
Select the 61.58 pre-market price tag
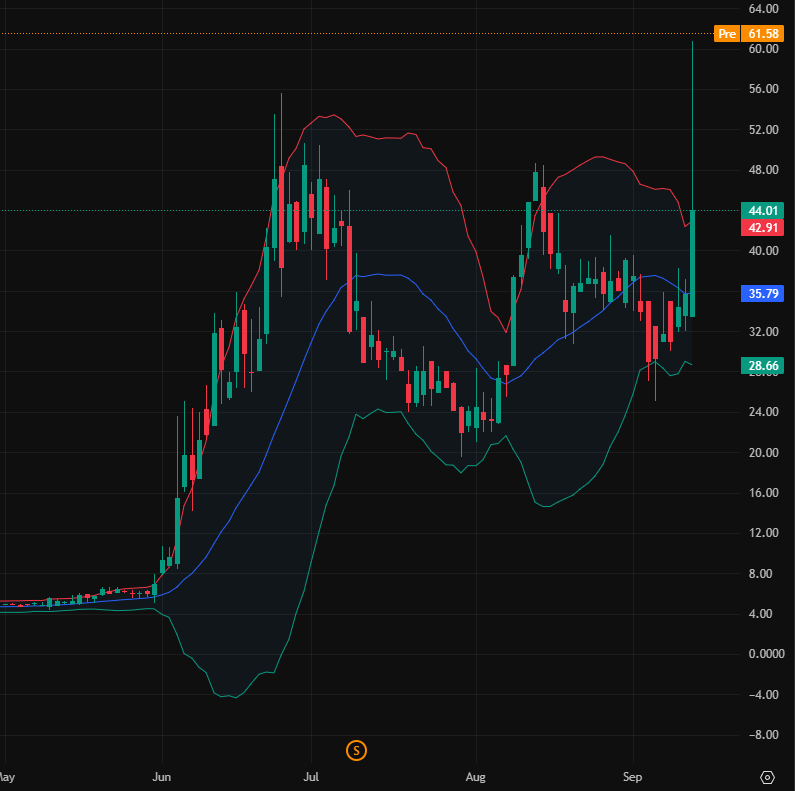click(763, 33)
